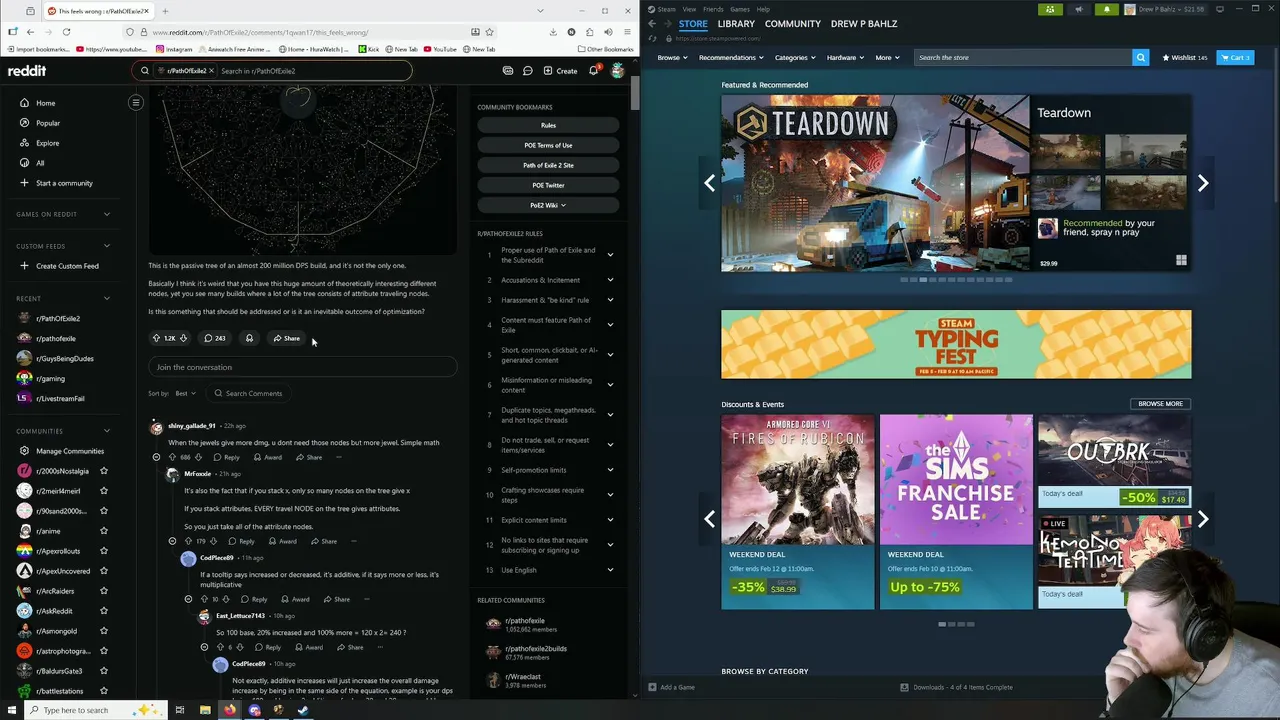This screenshot has height=720, width=1280.
Task: Switch to Steam LIBRARY tab
Action: click(736, 23)
